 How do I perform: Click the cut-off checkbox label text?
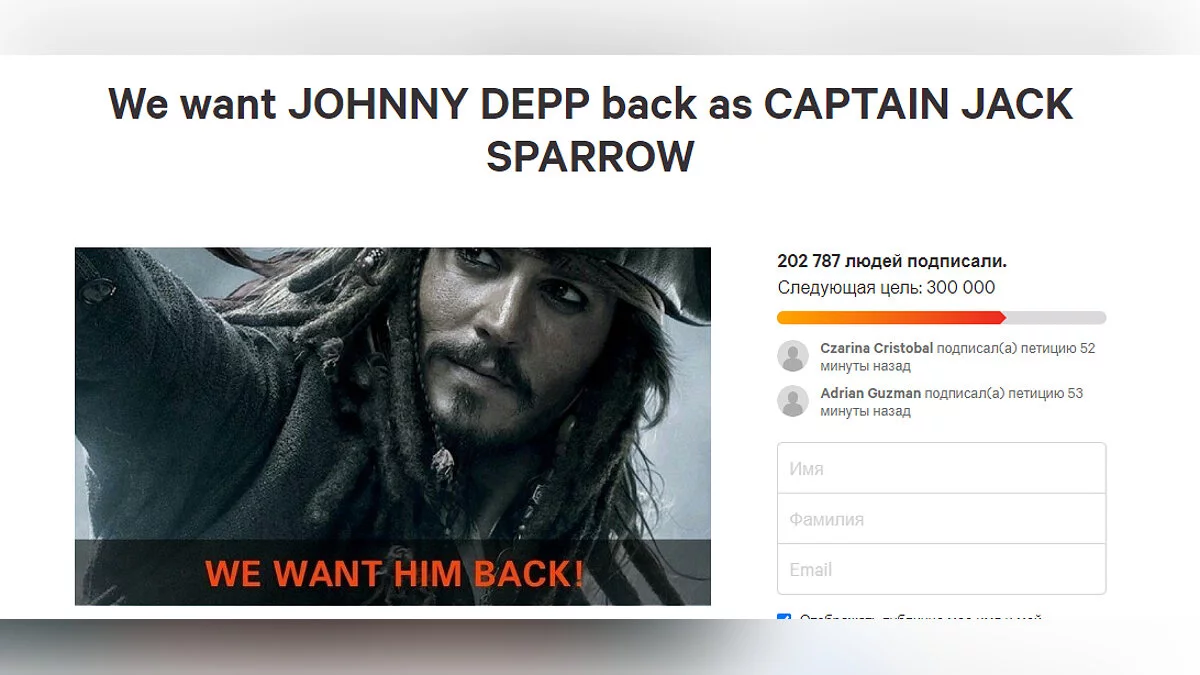(x=920, y=619)
